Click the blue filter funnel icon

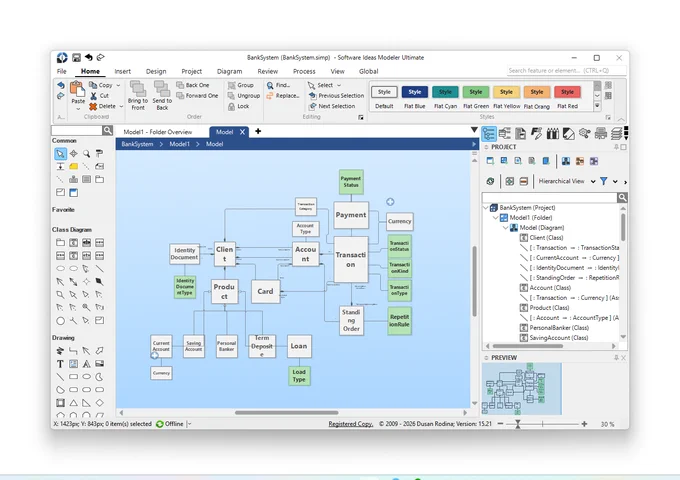(603, 181)
